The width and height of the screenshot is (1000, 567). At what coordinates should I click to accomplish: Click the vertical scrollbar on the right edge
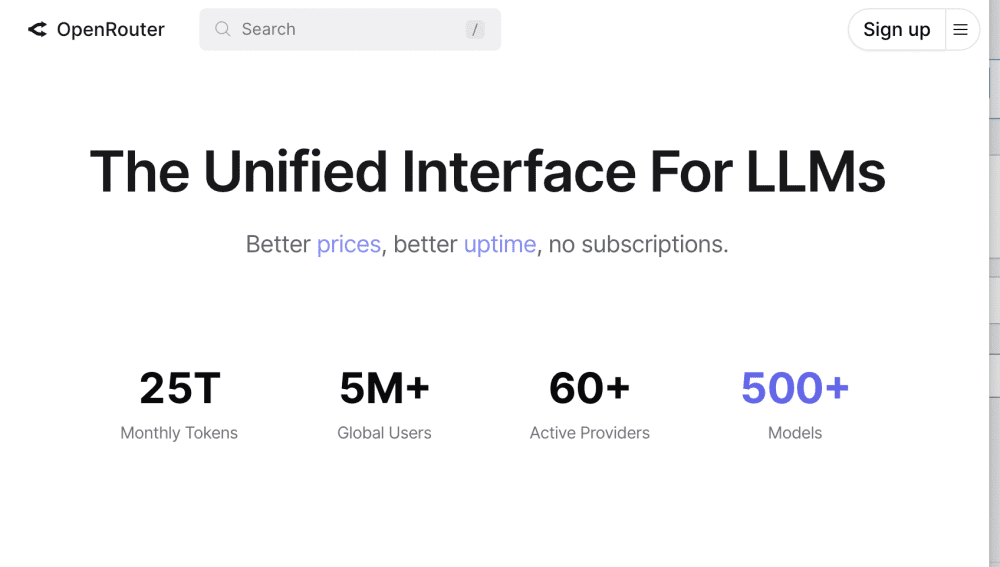point(994,300)
